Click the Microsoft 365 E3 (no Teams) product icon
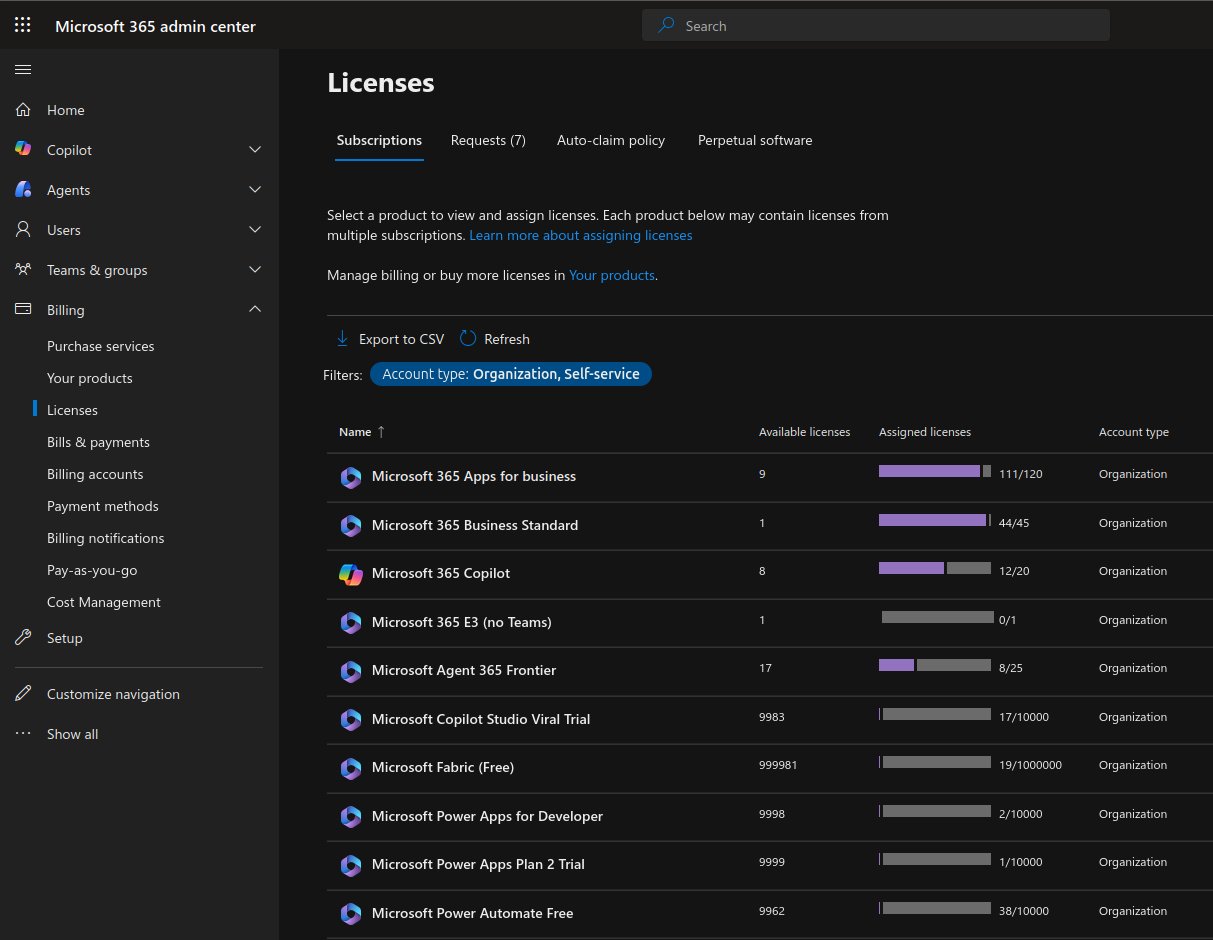The height and width of the screenshot is (940, 1213). [350, 622]
